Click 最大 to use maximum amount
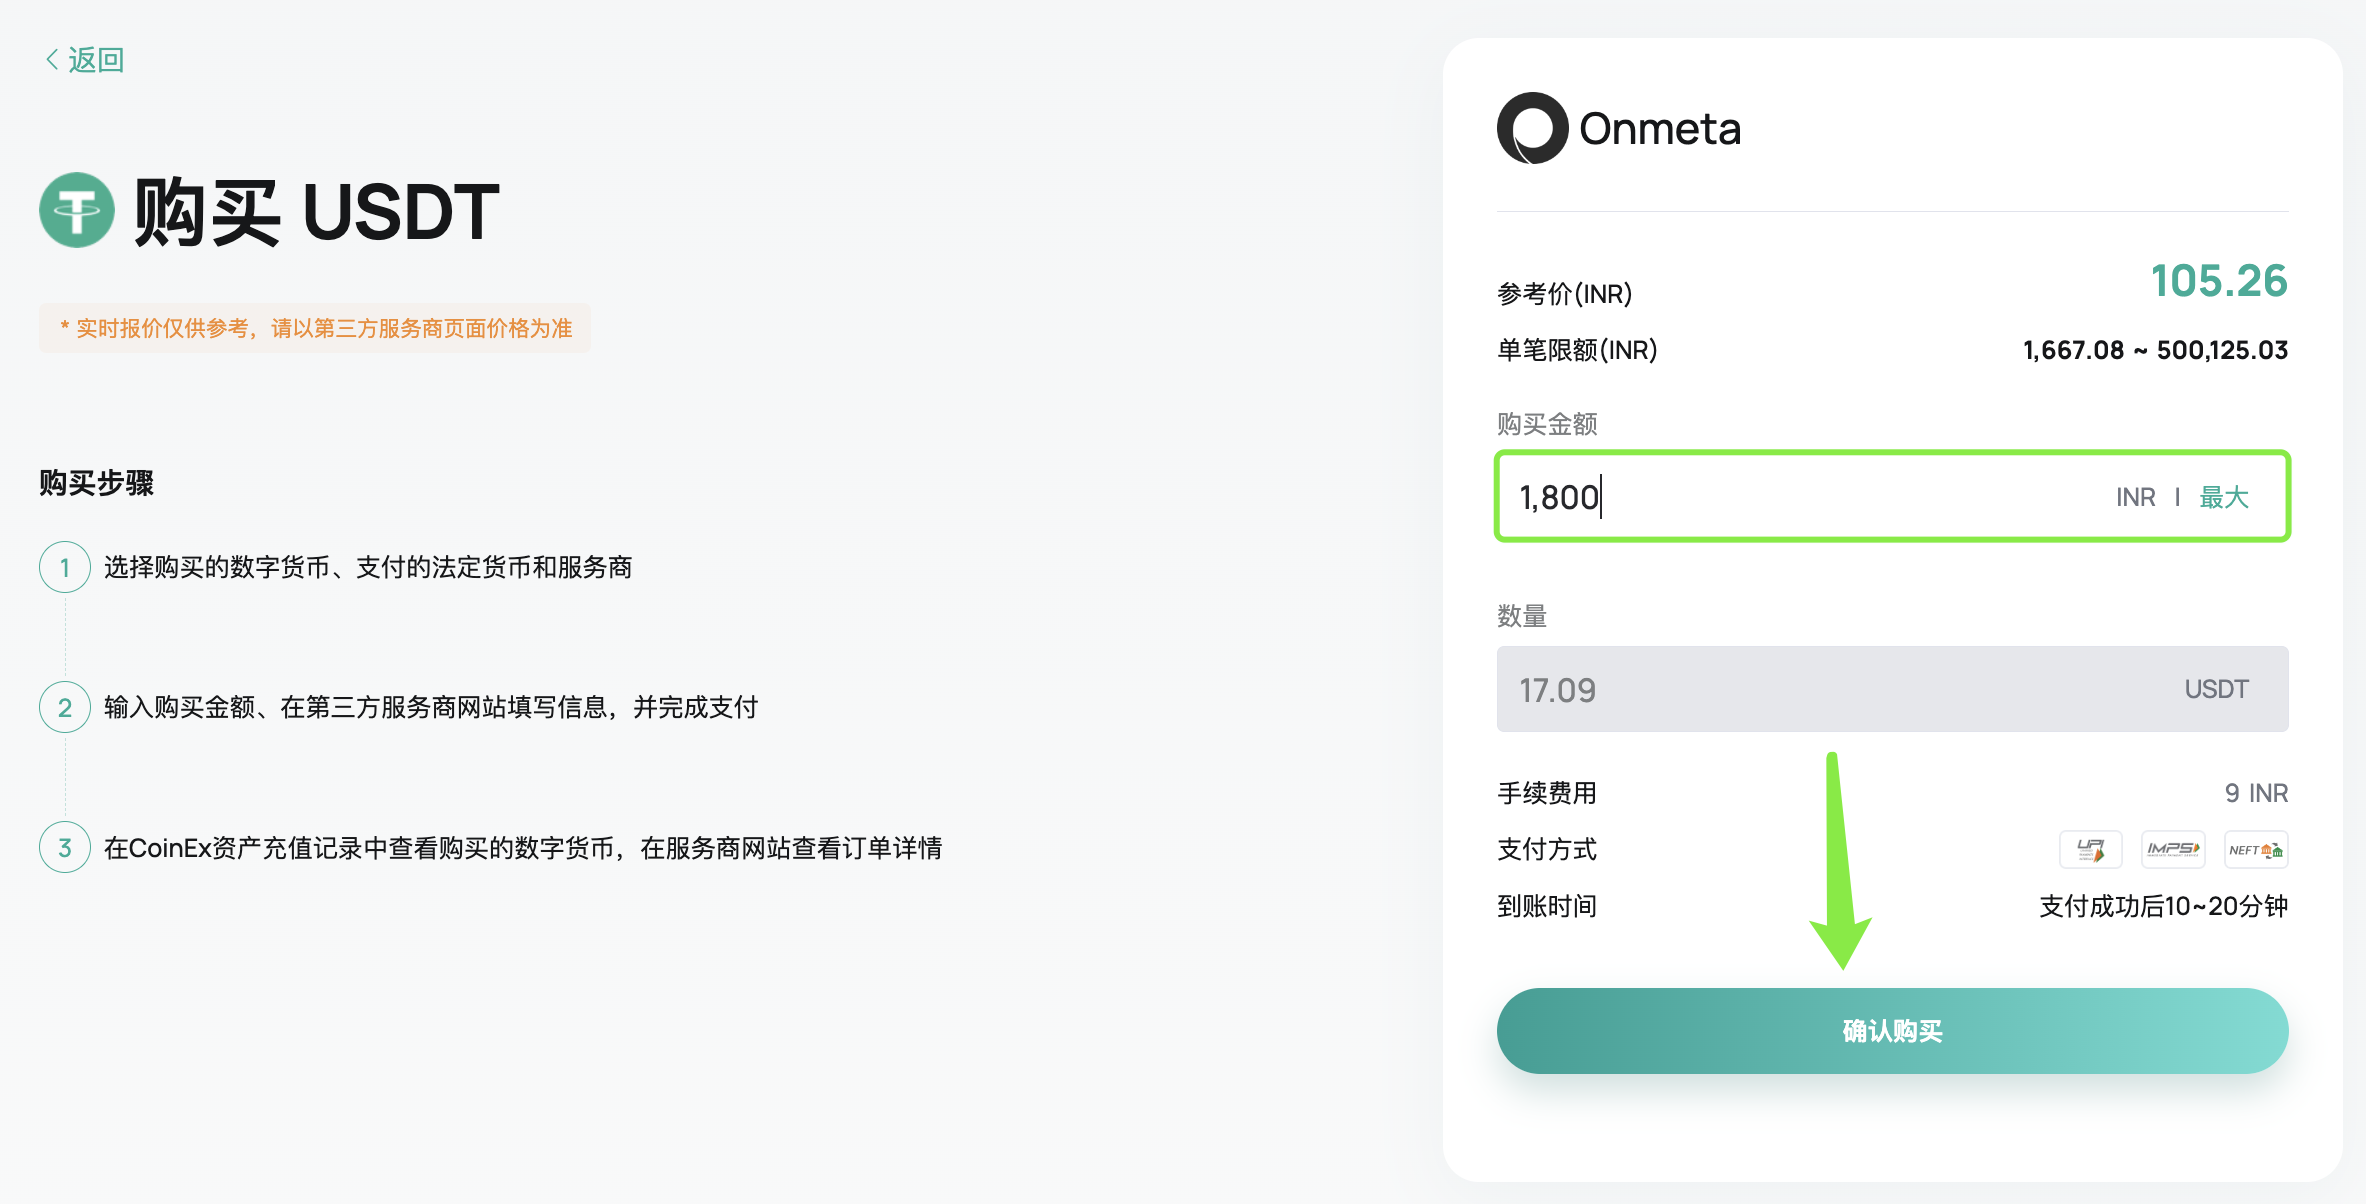This screenshot has width=2366, height=1204. coord(2223,496)
